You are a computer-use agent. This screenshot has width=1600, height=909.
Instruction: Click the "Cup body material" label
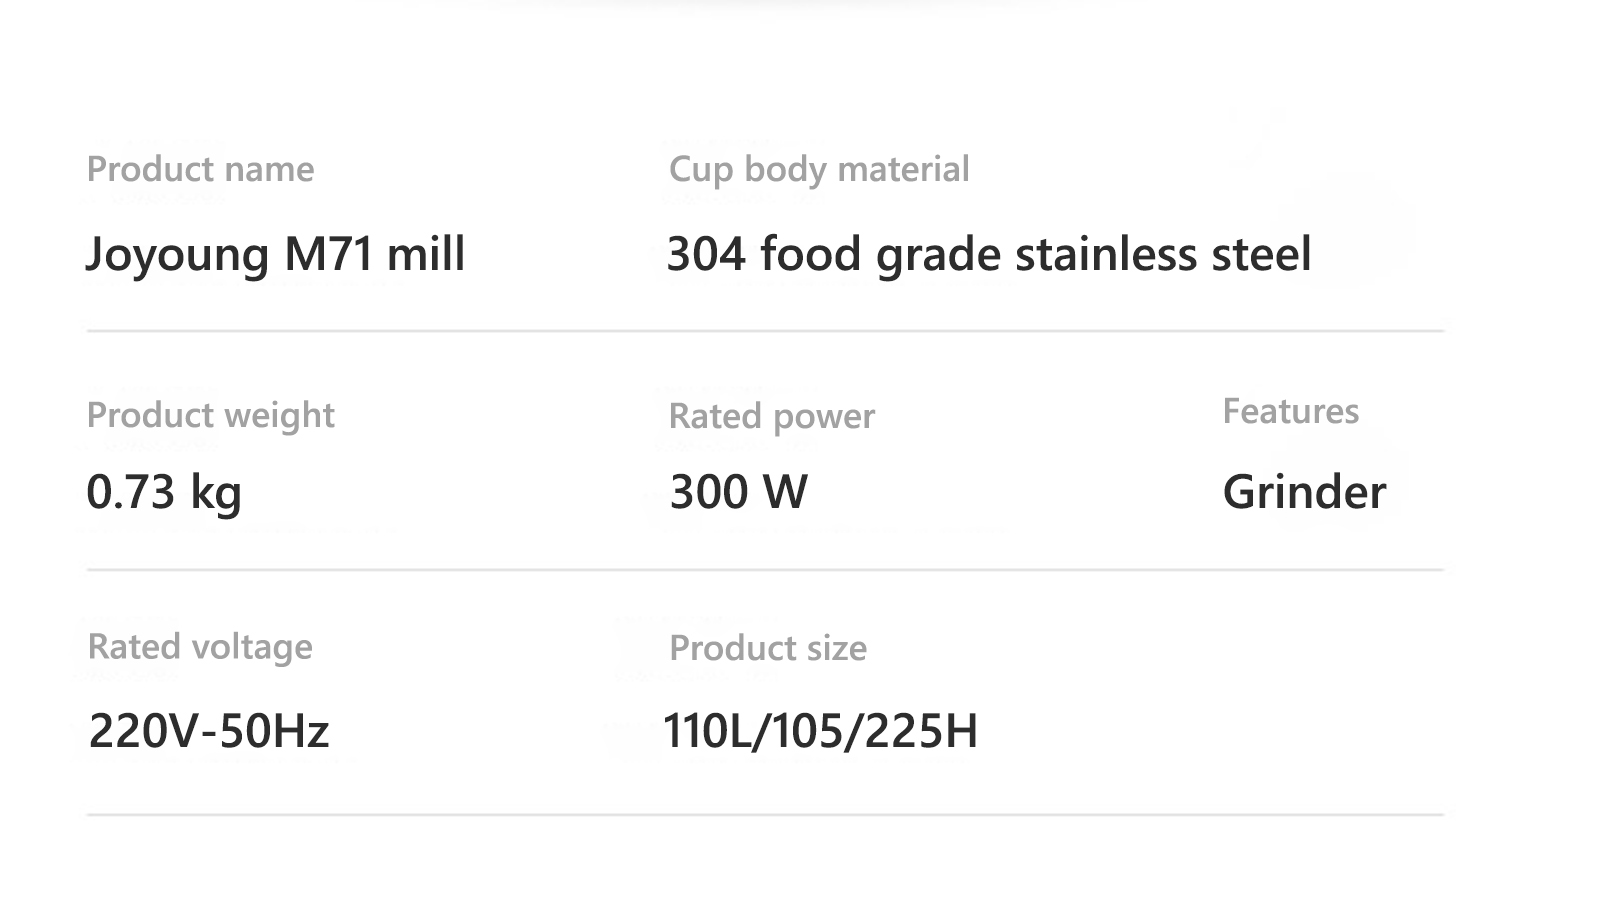818,169
